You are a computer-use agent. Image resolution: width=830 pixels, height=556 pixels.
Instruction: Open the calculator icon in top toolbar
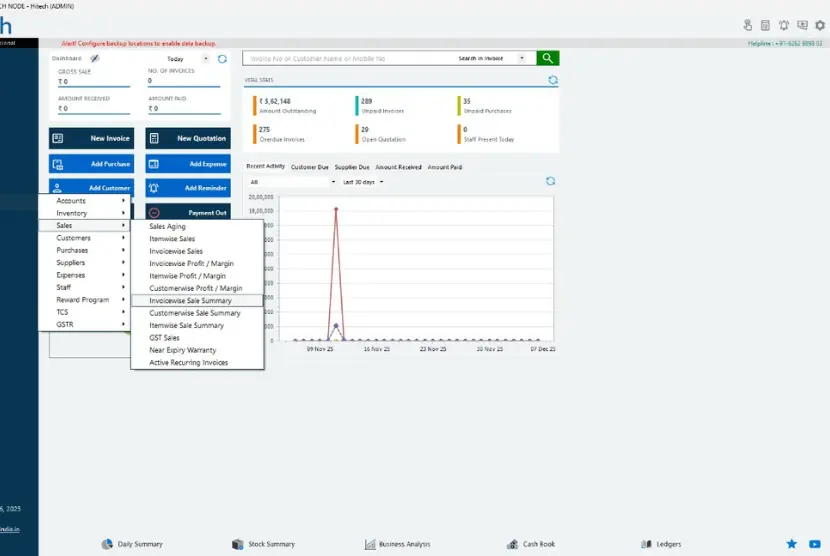[765, 25]
